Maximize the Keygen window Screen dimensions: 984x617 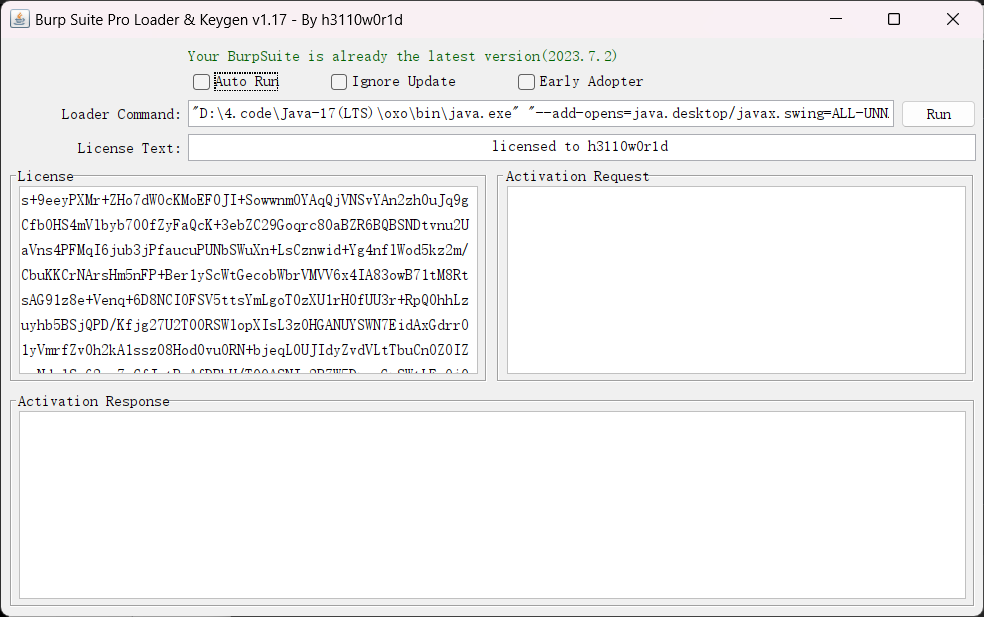[x=894, y=19]
